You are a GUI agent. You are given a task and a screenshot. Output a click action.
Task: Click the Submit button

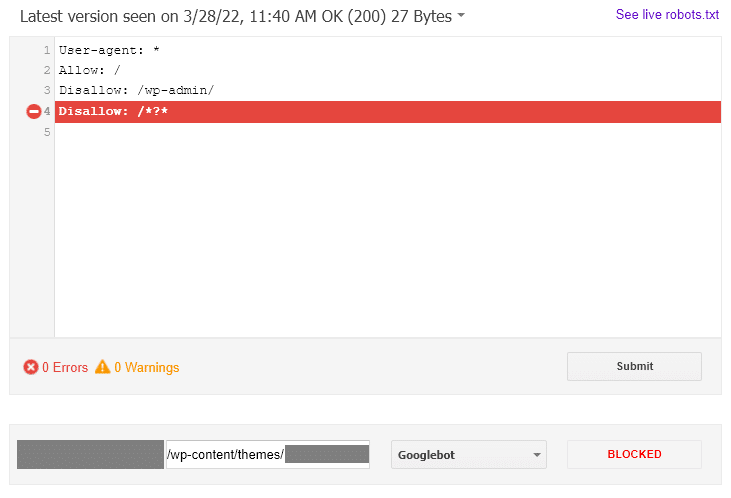coord(634,367)
